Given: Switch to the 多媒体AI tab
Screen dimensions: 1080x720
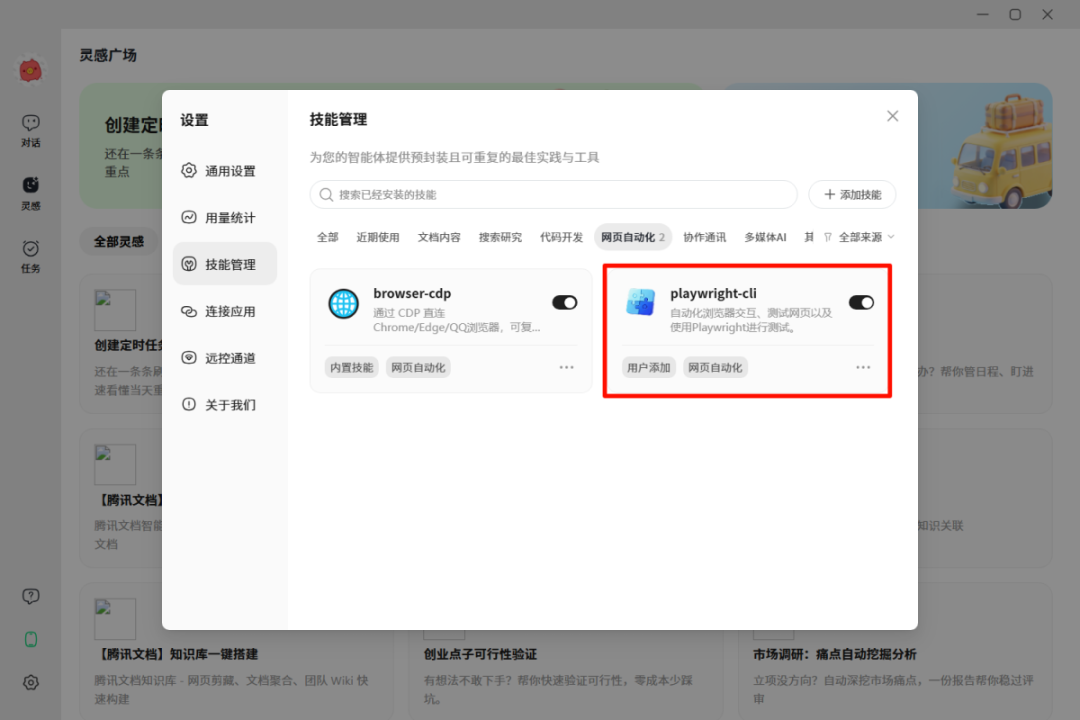Looking at the screenshot, I should 765,237.
